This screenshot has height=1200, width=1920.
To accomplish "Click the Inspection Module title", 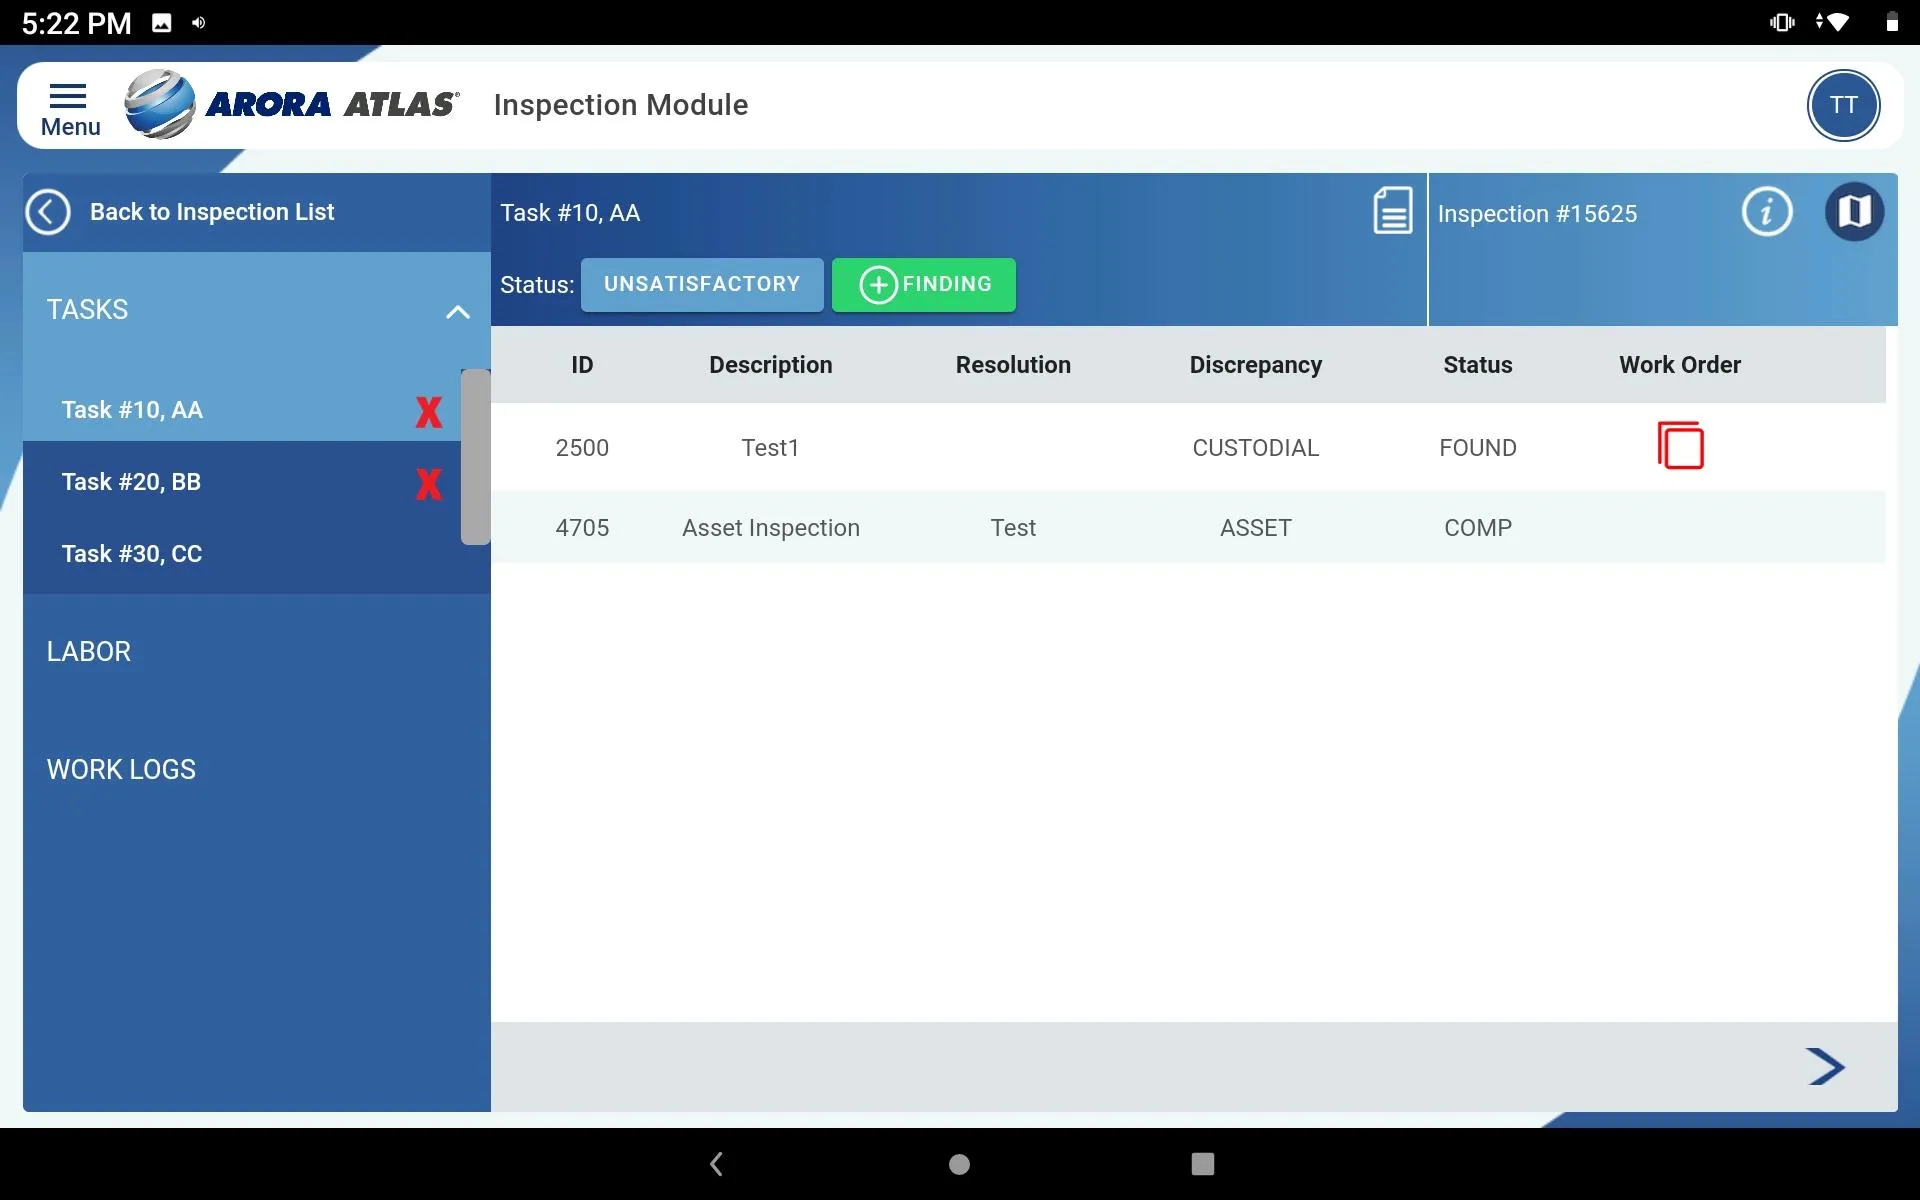I will [x=621, y=105].
